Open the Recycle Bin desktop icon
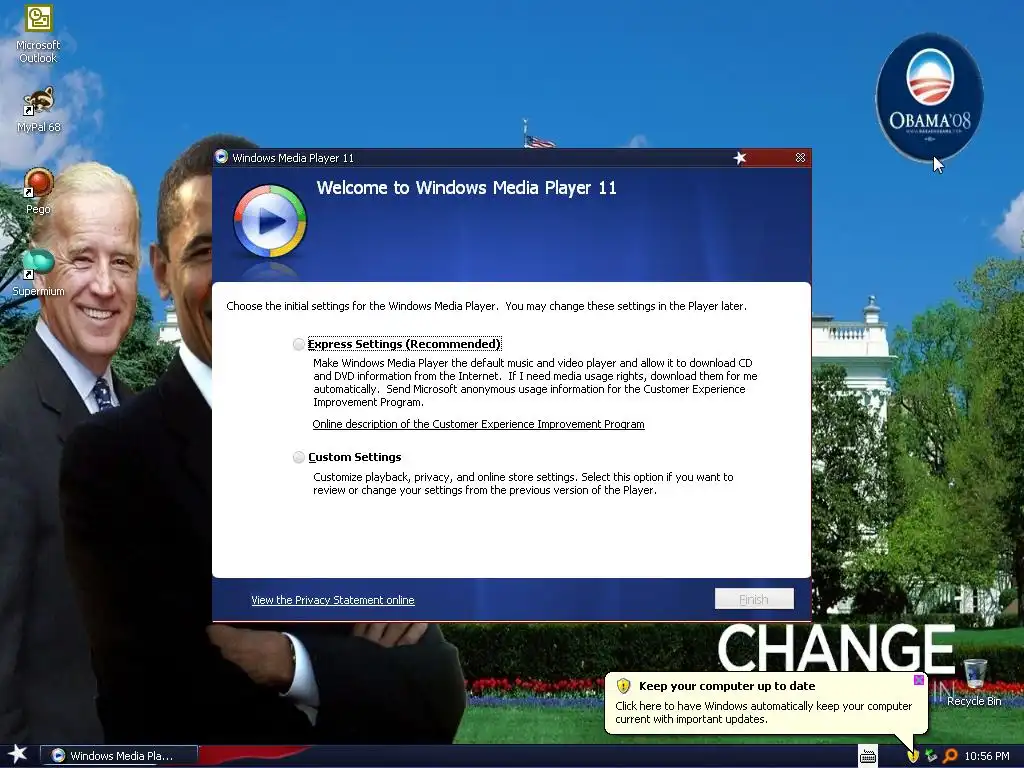 pyautogui.click(x=974, y=683)
